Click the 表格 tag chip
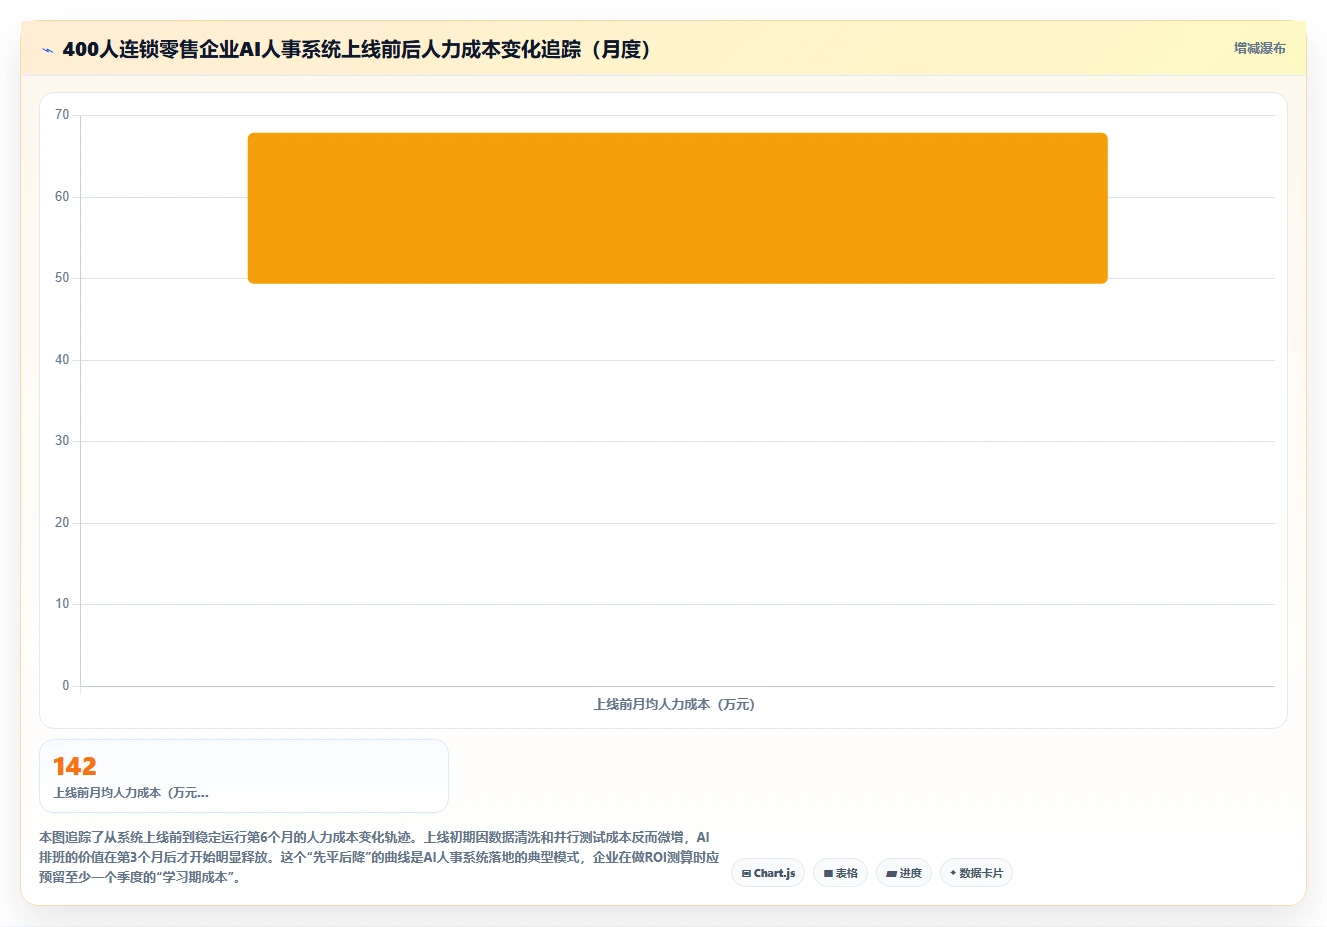The width and height of the screenshot is (1327, 927). (840, 873)
